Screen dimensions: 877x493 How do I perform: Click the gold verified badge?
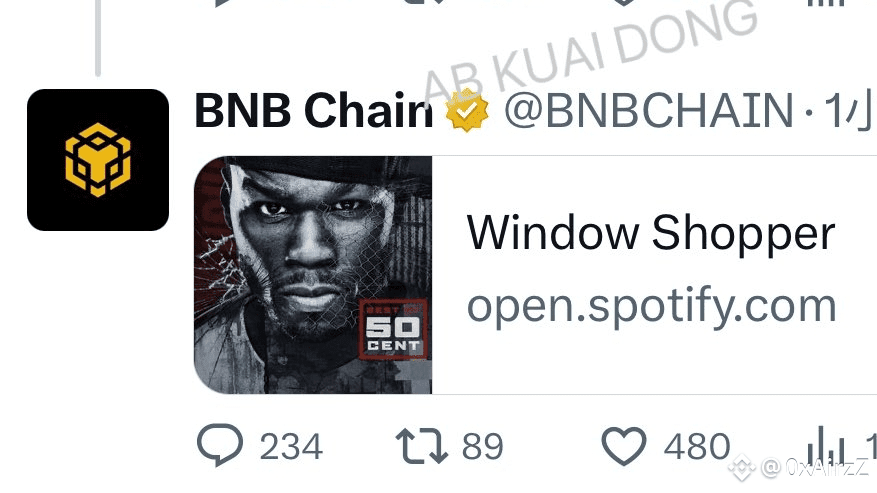(467, 110)
